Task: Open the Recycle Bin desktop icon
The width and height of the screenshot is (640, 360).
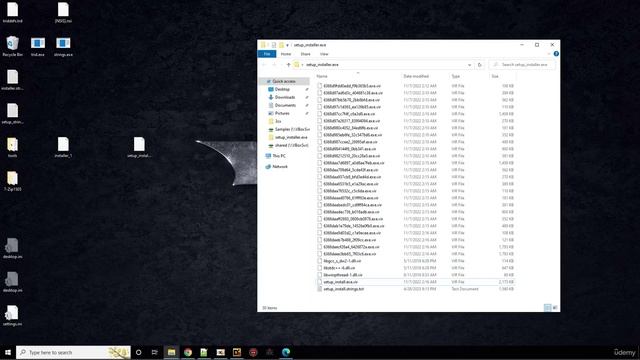Action: (12, 46)
